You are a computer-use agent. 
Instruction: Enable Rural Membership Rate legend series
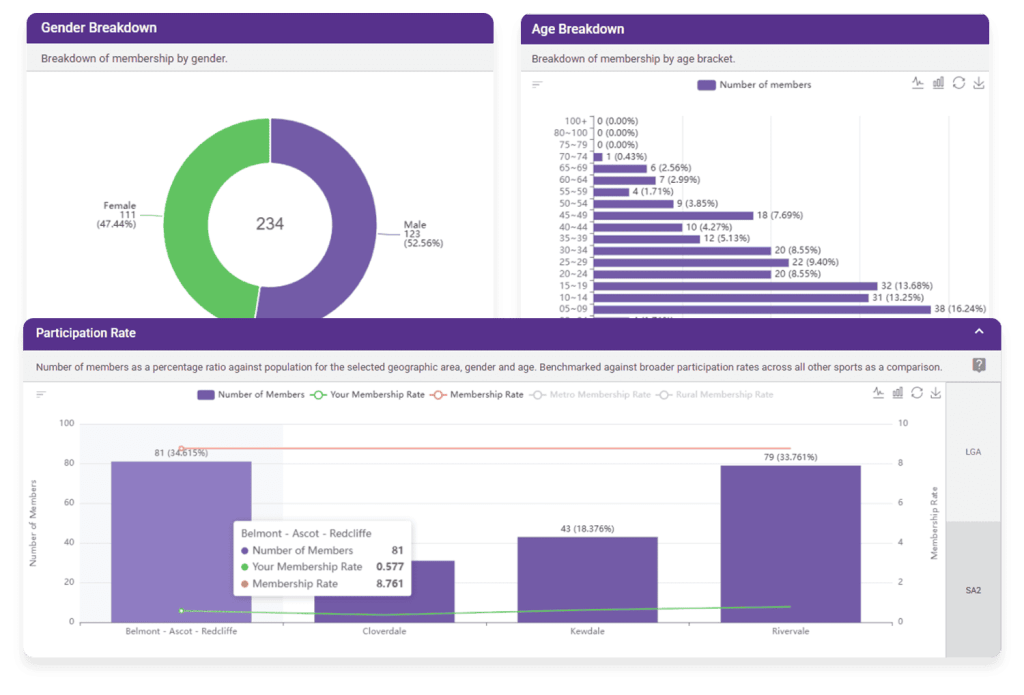(716, 395)
